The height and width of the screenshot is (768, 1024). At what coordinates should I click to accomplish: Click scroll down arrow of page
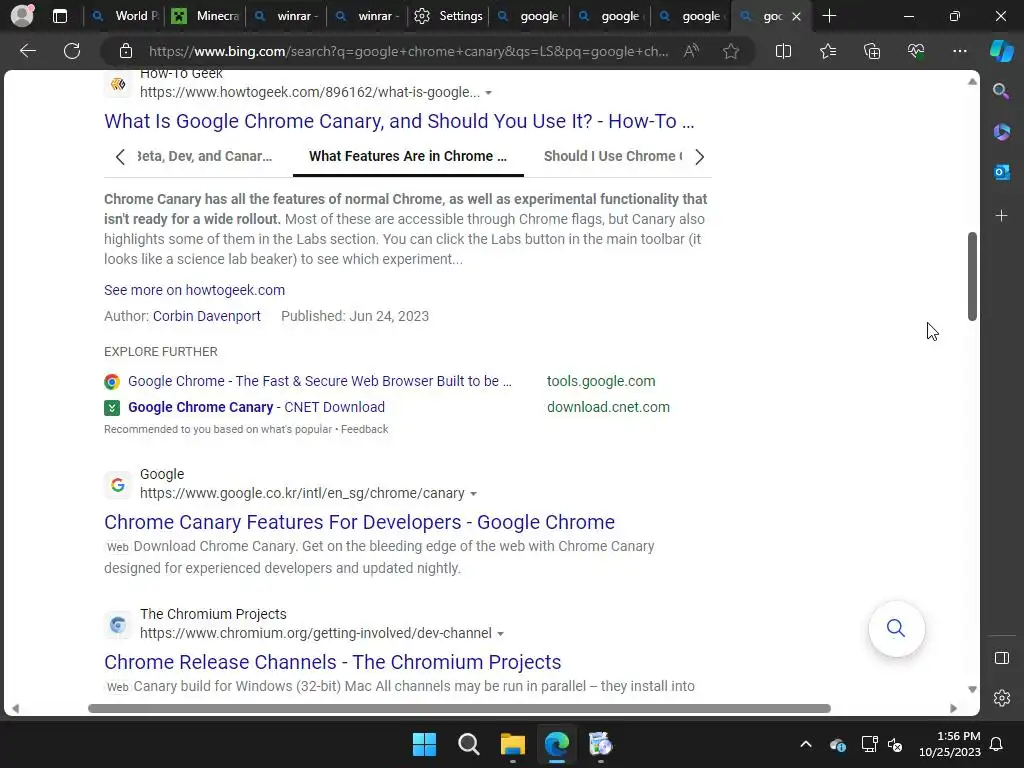(972, 690)
